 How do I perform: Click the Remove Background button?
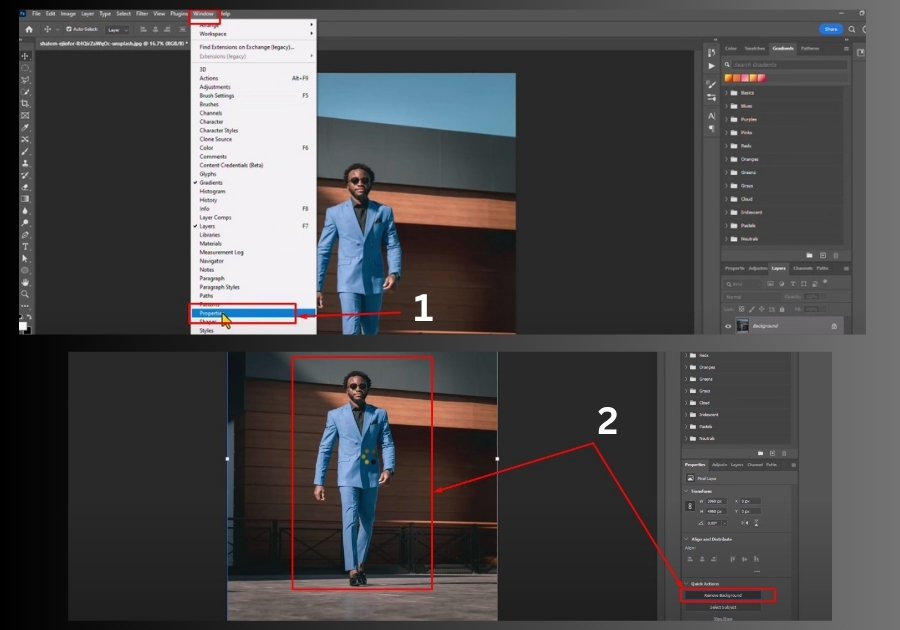tap(723, 596)
